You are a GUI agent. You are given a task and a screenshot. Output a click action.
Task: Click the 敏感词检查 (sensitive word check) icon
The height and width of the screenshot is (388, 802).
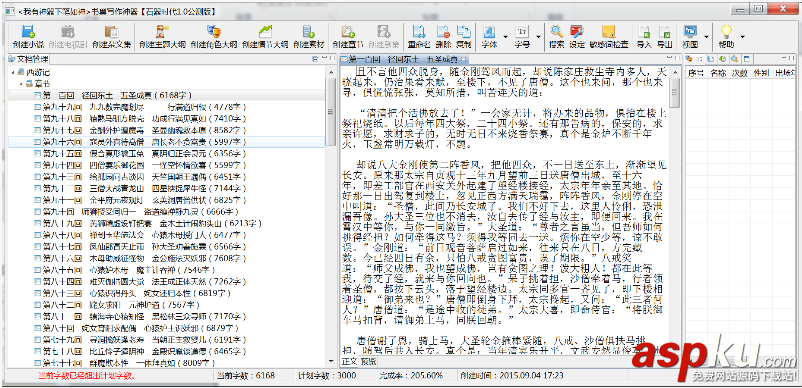point(609,32)
